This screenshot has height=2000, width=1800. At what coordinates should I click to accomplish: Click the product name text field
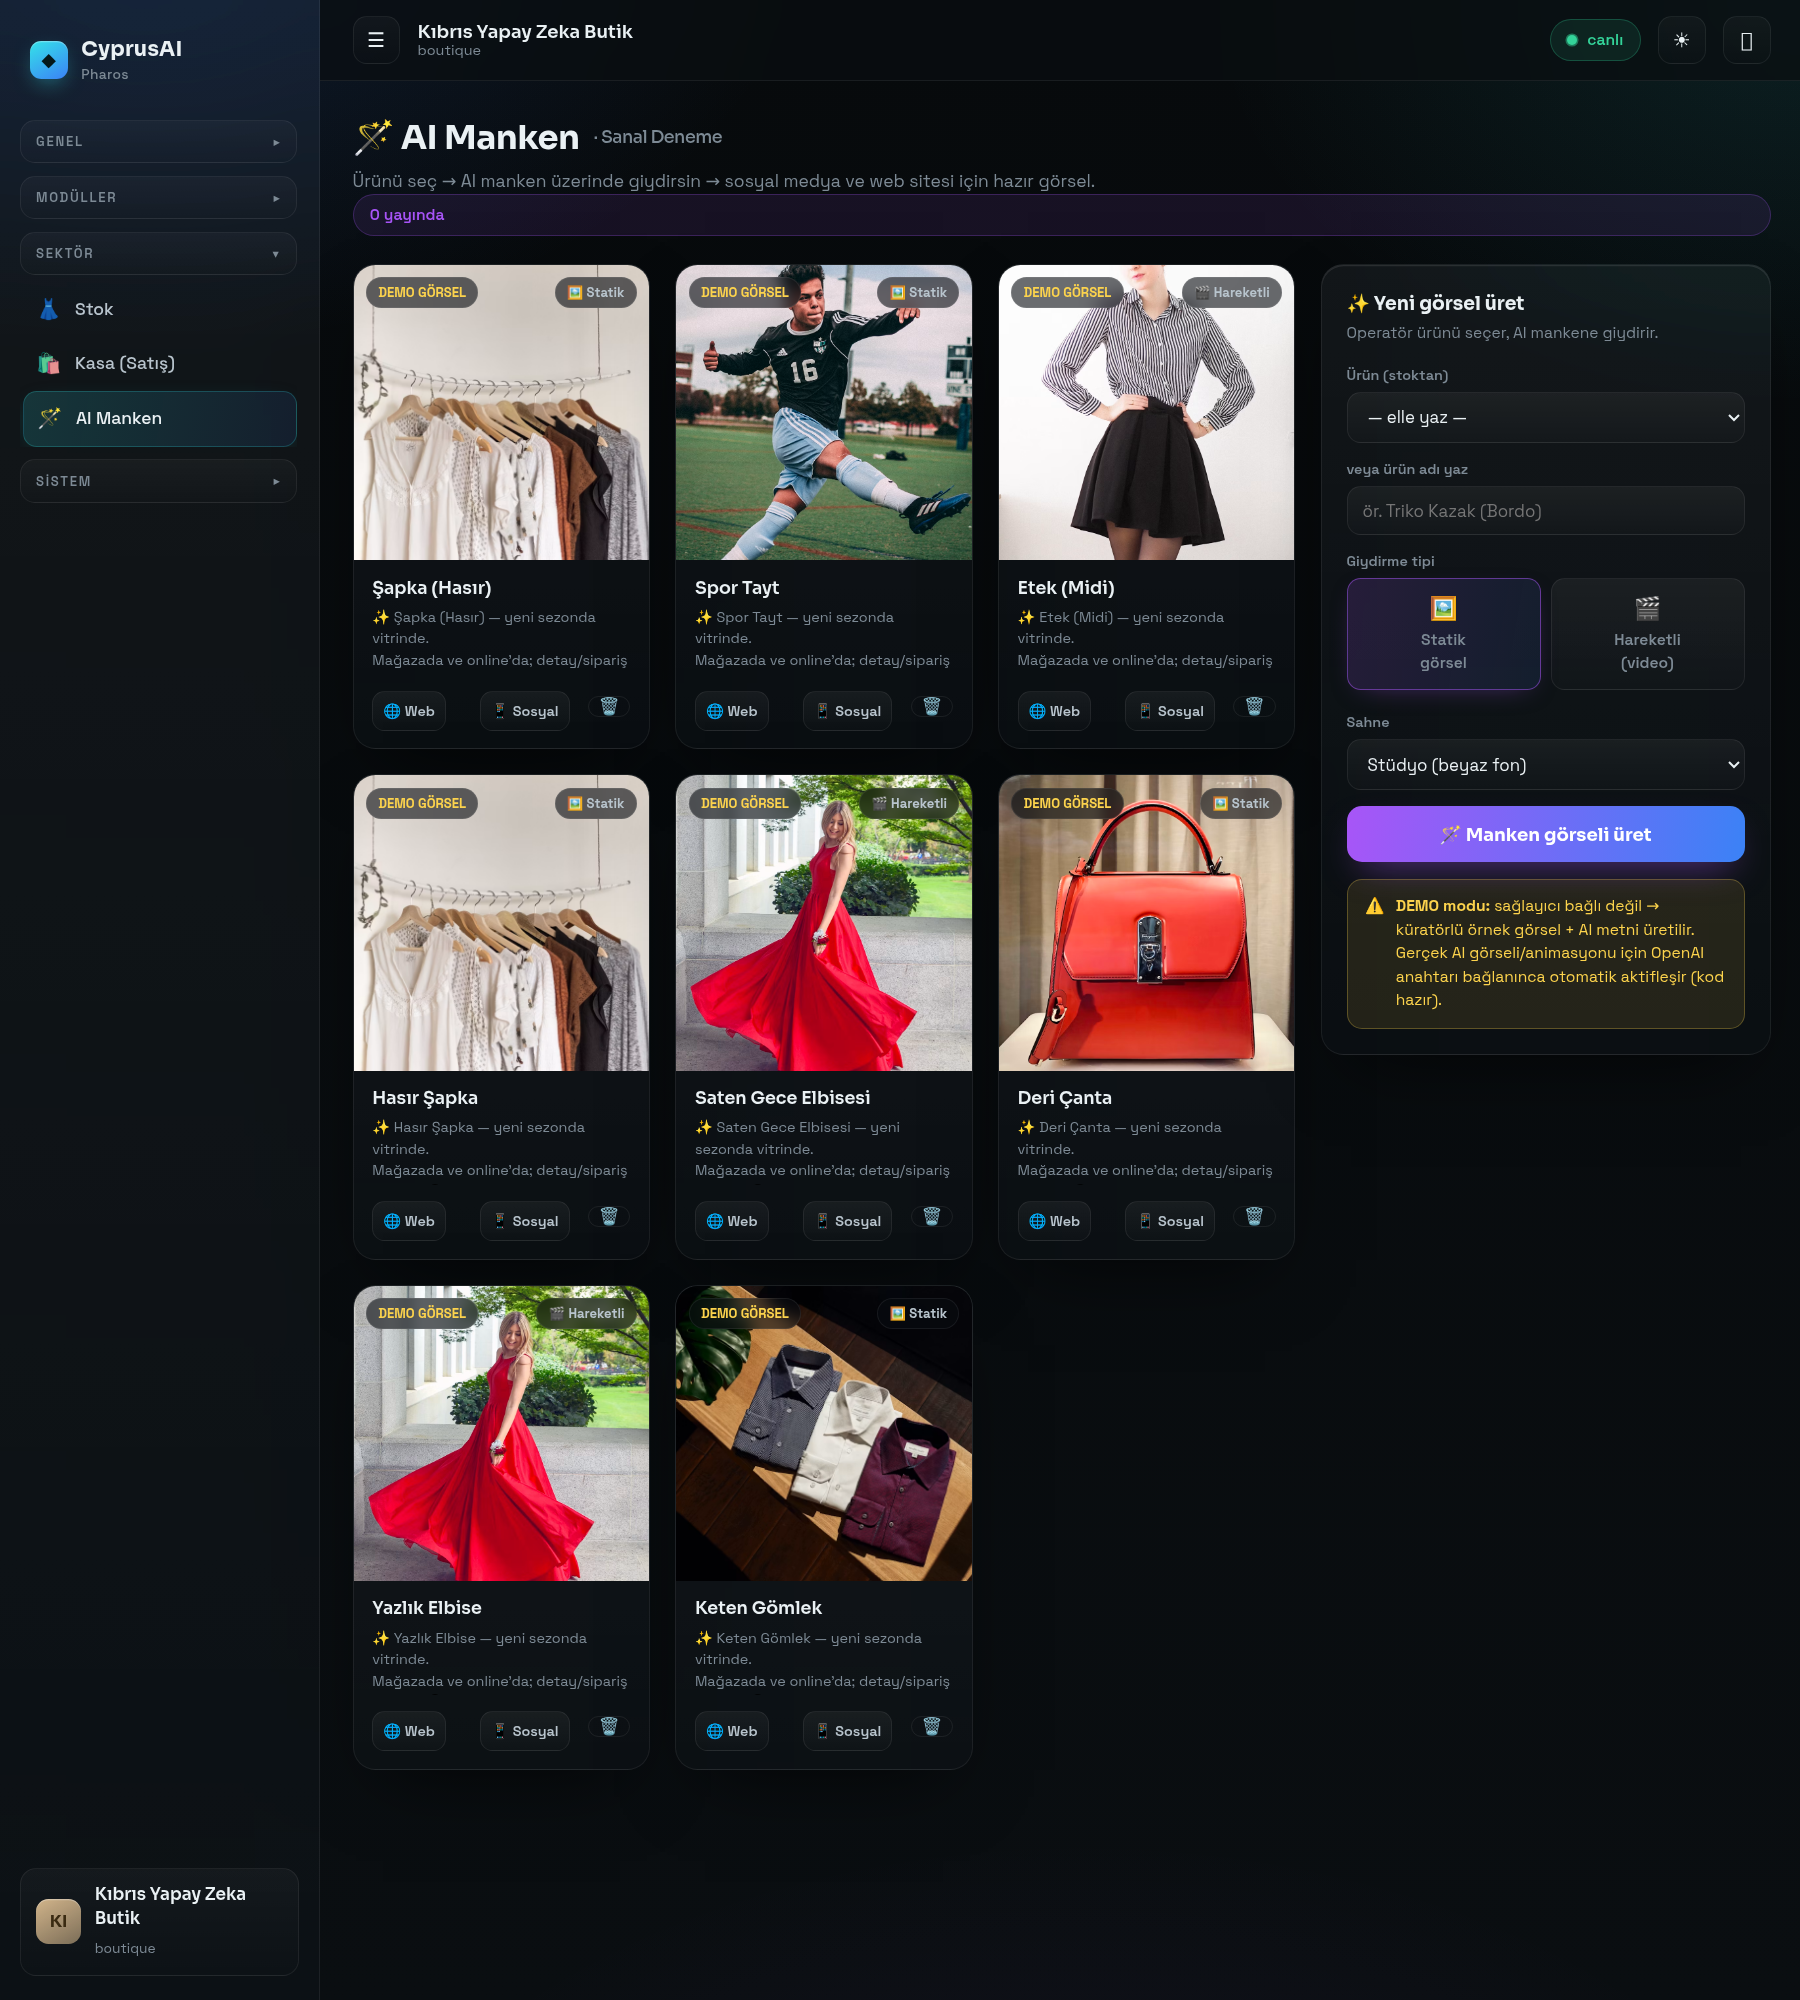[1545, 511]
